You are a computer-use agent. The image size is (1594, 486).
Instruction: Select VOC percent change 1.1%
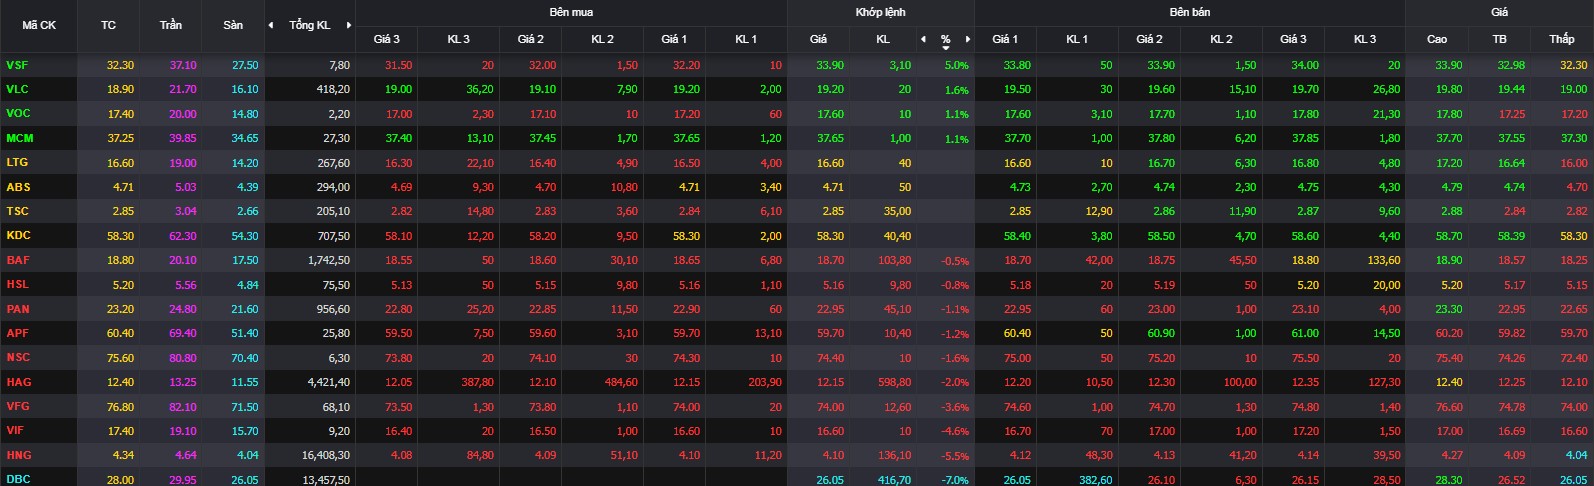point(957,114)
